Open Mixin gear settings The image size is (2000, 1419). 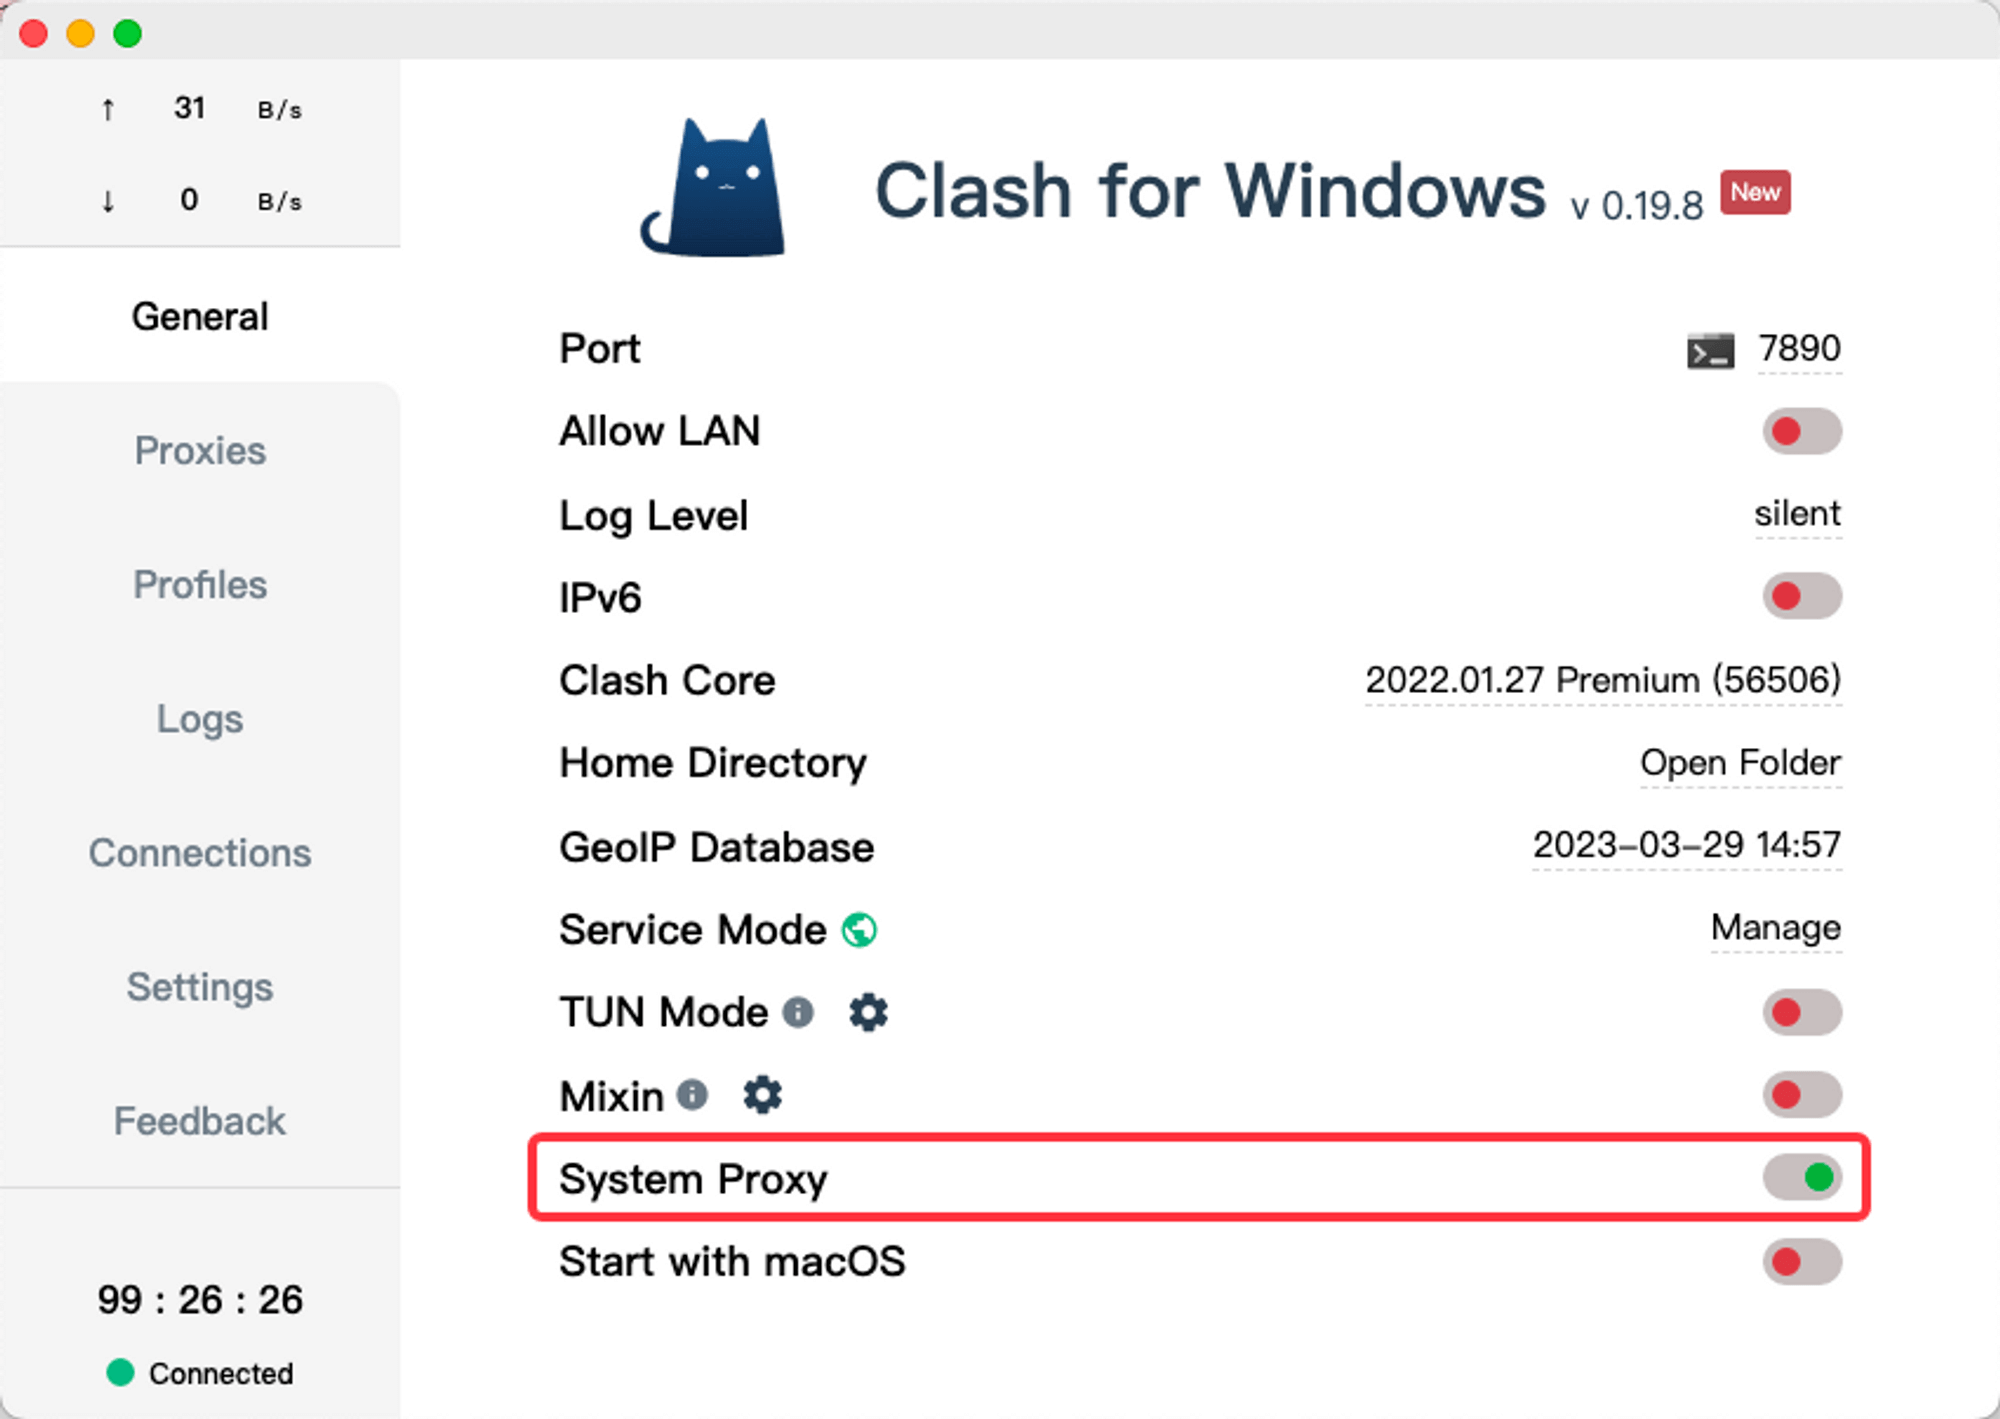pyautogui.click(x=762, y=1095)
